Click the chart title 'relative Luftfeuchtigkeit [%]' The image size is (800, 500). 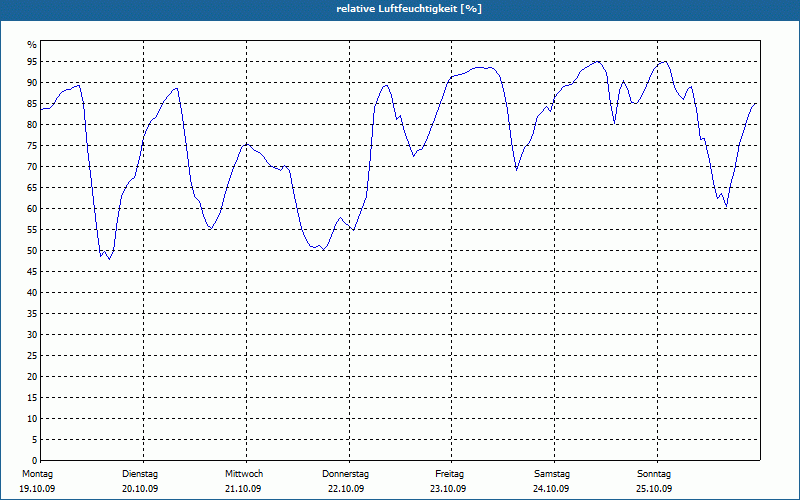[409, 9]
